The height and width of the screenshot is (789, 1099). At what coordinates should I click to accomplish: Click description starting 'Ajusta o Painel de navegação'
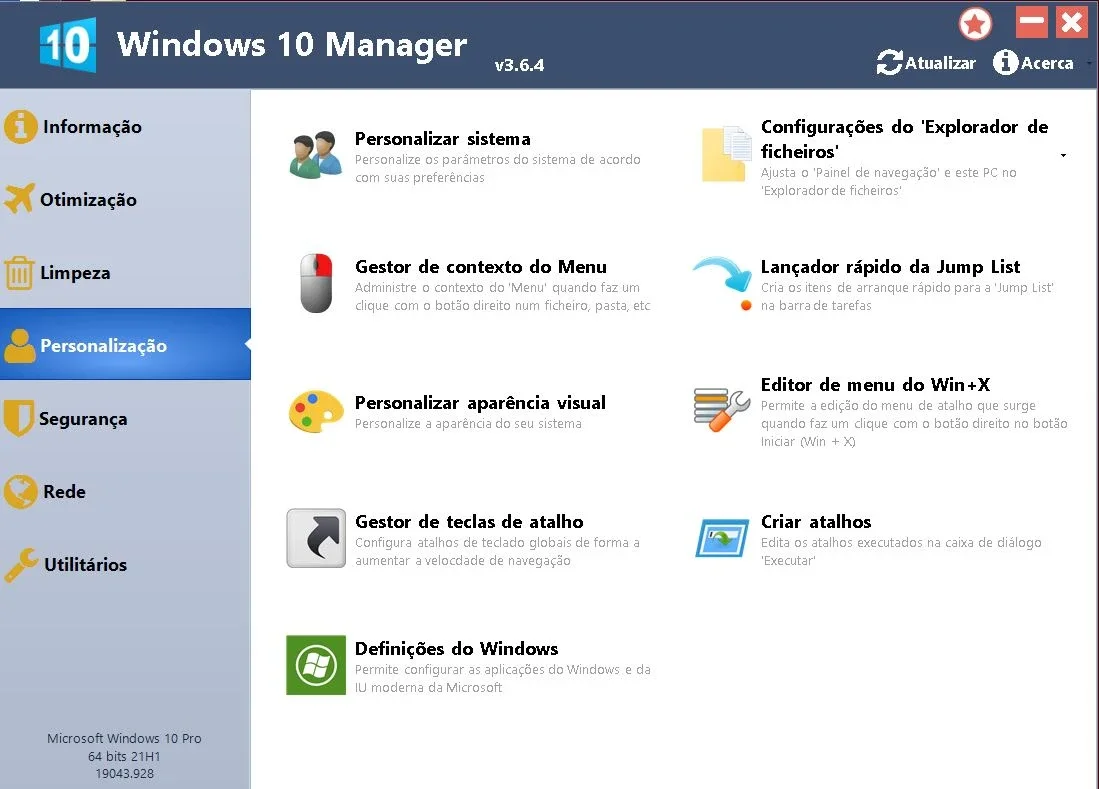[889, 181]
